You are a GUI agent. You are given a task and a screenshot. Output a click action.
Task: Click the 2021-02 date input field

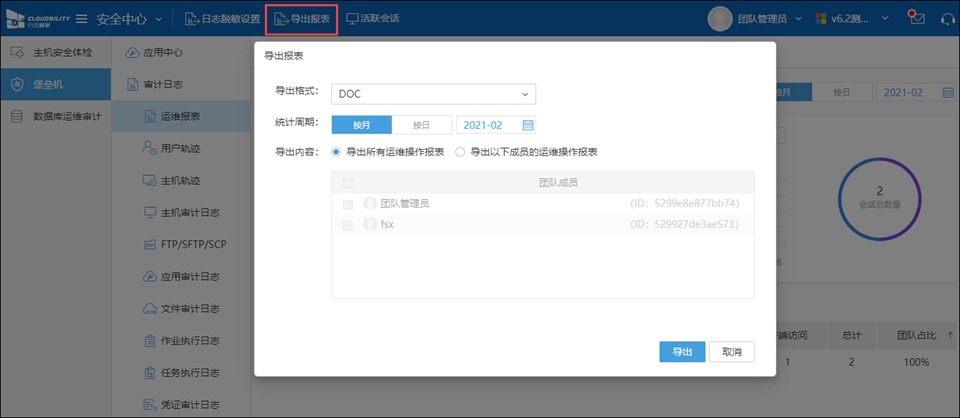[485, 125]
